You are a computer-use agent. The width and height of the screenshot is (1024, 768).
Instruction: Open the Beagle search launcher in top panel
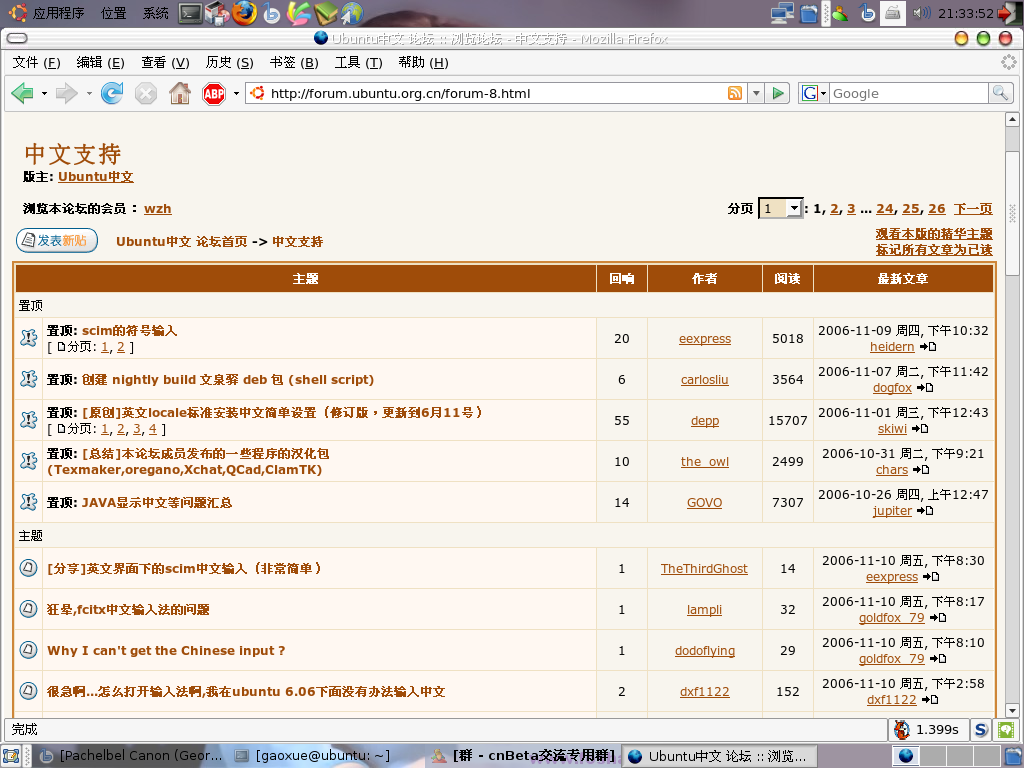[x=271, y=13]
